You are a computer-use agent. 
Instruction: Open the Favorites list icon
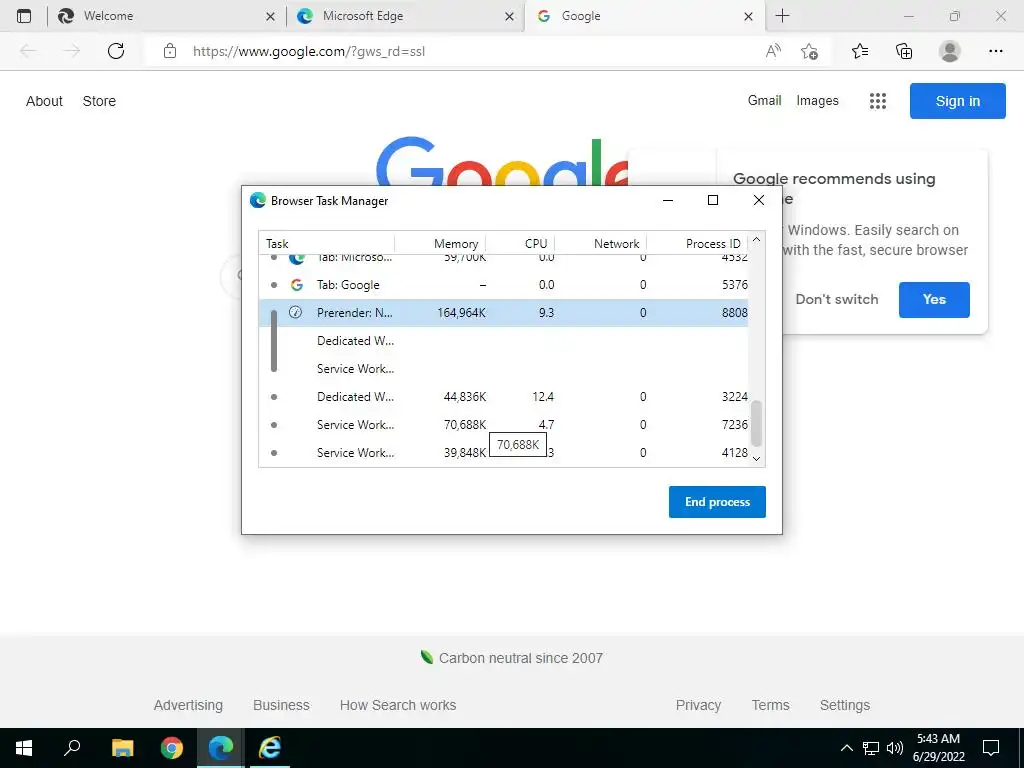coord(860,51)
